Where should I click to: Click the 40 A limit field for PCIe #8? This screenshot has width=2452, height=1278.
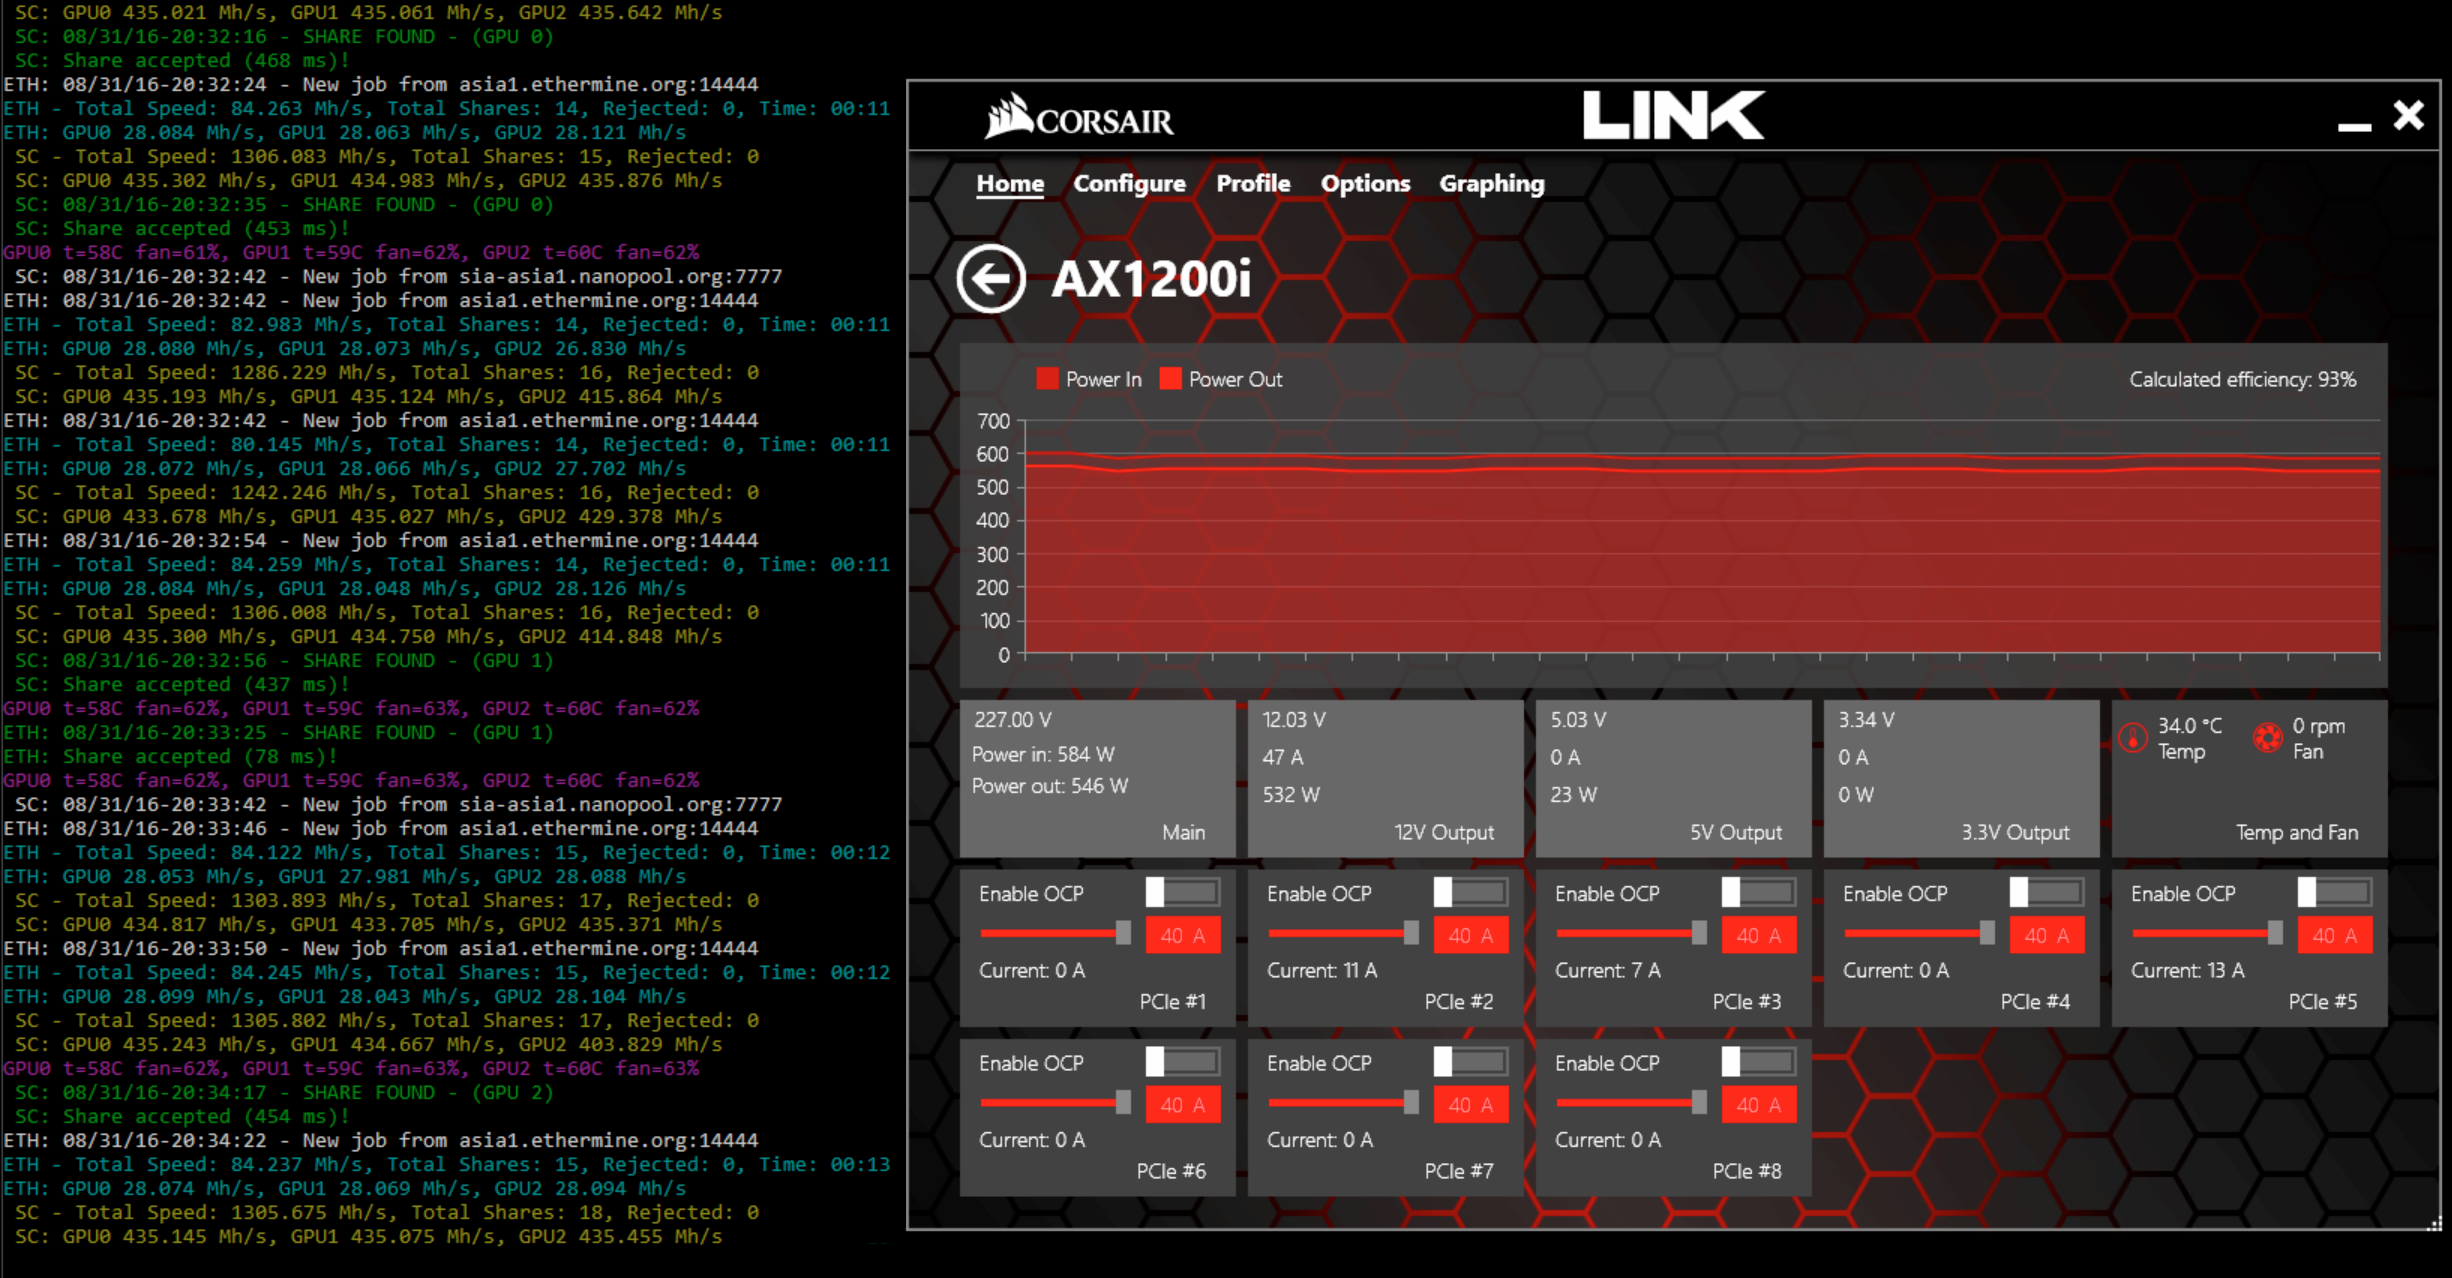[x=1759, y=1105]
